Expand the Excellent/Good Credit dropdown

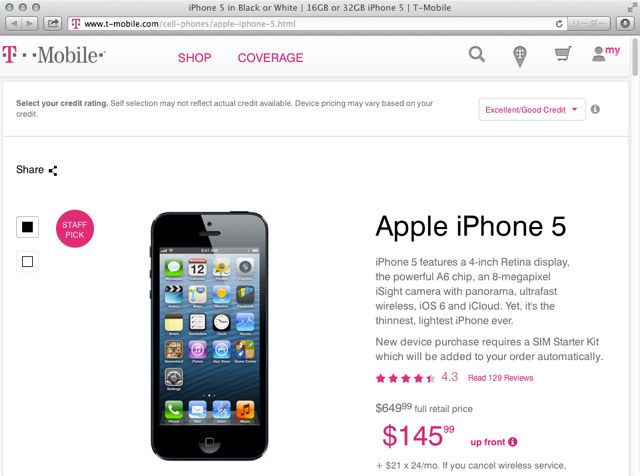[x=532, y=109]
